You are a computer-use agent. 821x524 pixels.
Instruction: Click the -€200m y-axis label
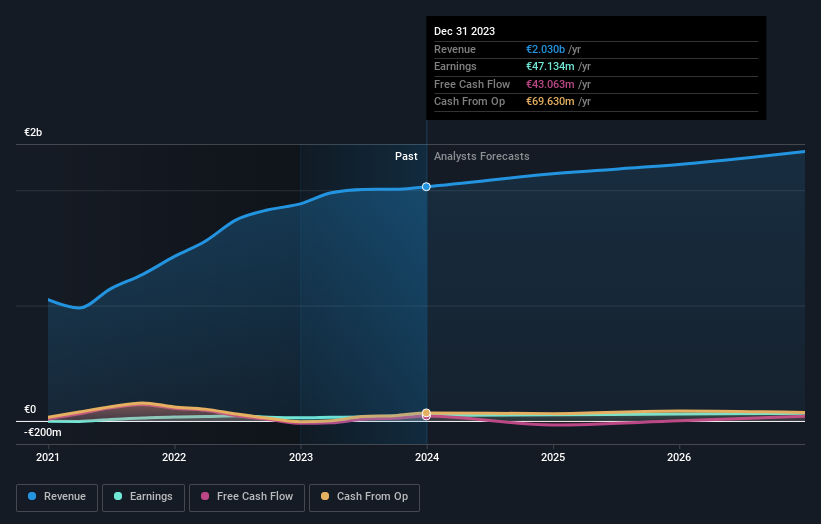[x=42, y=432]
